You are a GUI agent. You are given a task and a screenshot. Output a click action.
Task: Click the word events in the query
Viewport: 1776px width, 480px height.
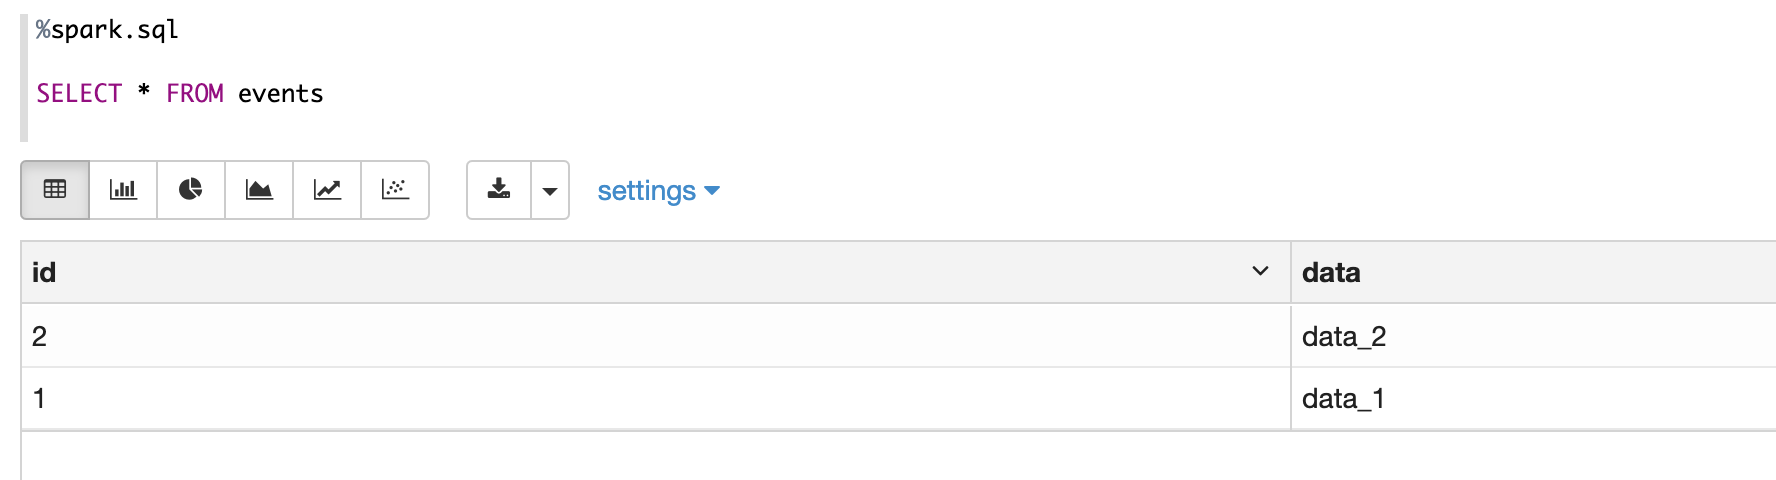pyautogui.click(x=280, y=93)
